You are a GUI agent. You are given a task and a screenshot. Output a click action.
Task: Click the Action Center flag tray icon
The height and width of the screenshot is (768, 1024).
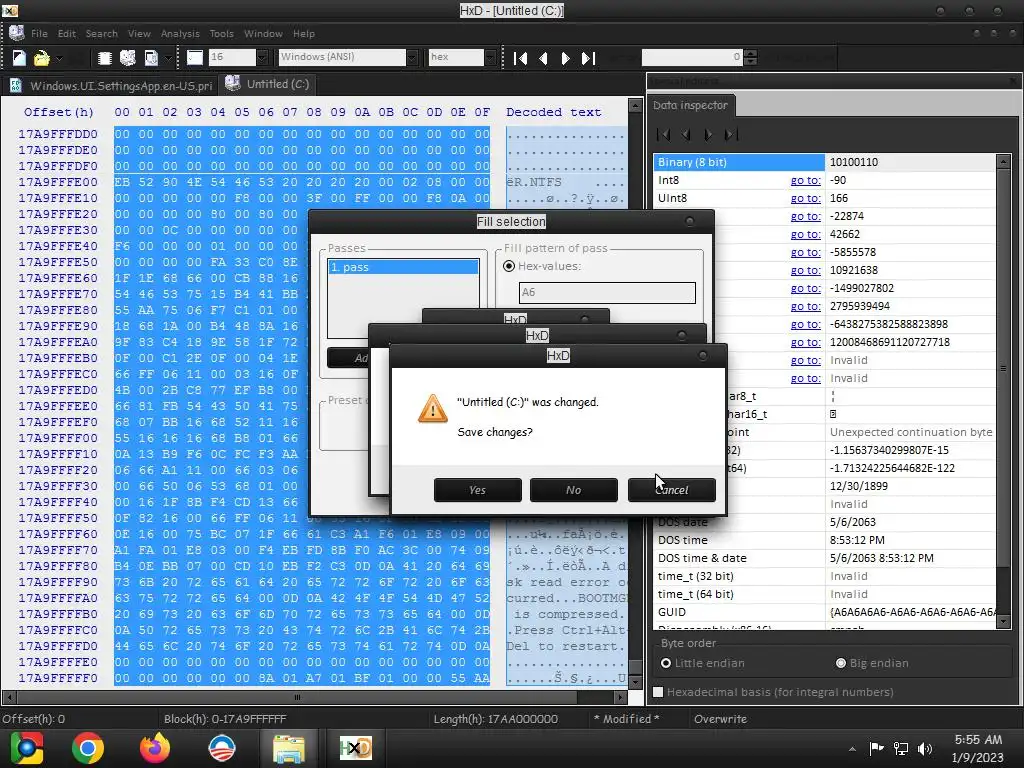click(876, 748)
